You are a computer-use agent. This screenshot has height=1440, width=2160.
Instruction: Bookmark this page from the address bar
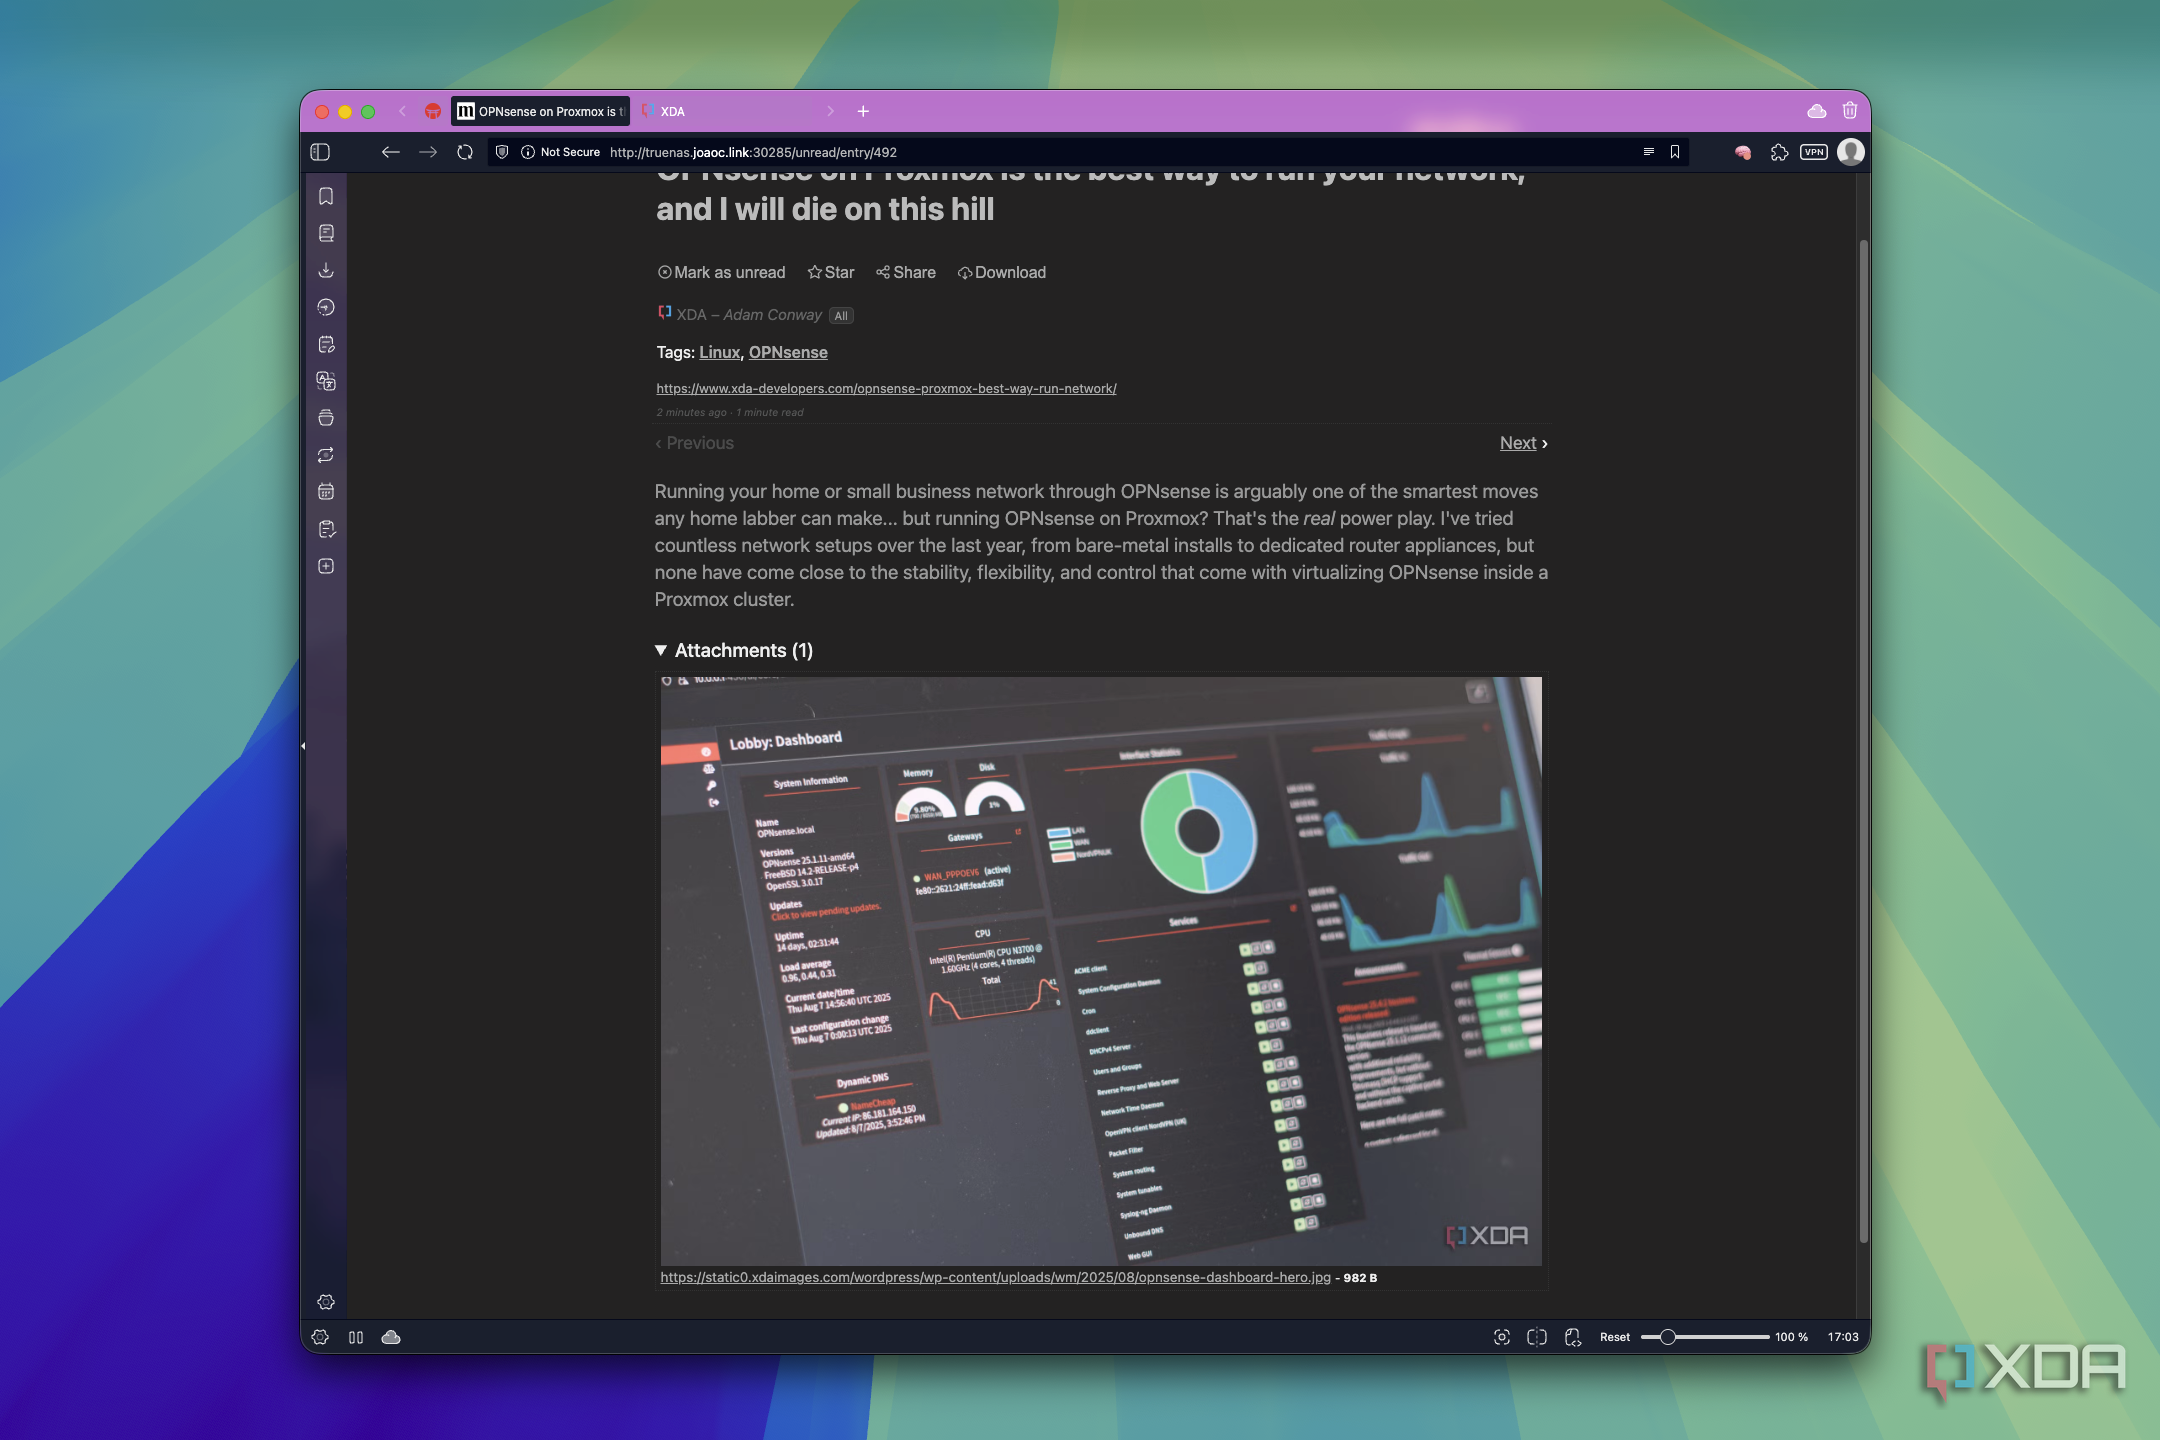[1675, 152]
